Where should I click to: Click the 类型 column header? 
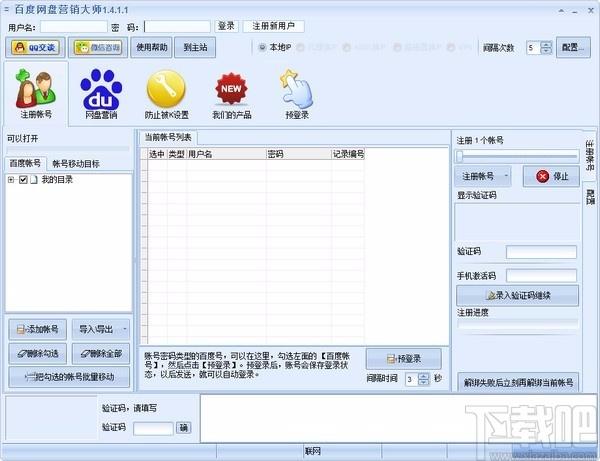click(x=176, y=154)
